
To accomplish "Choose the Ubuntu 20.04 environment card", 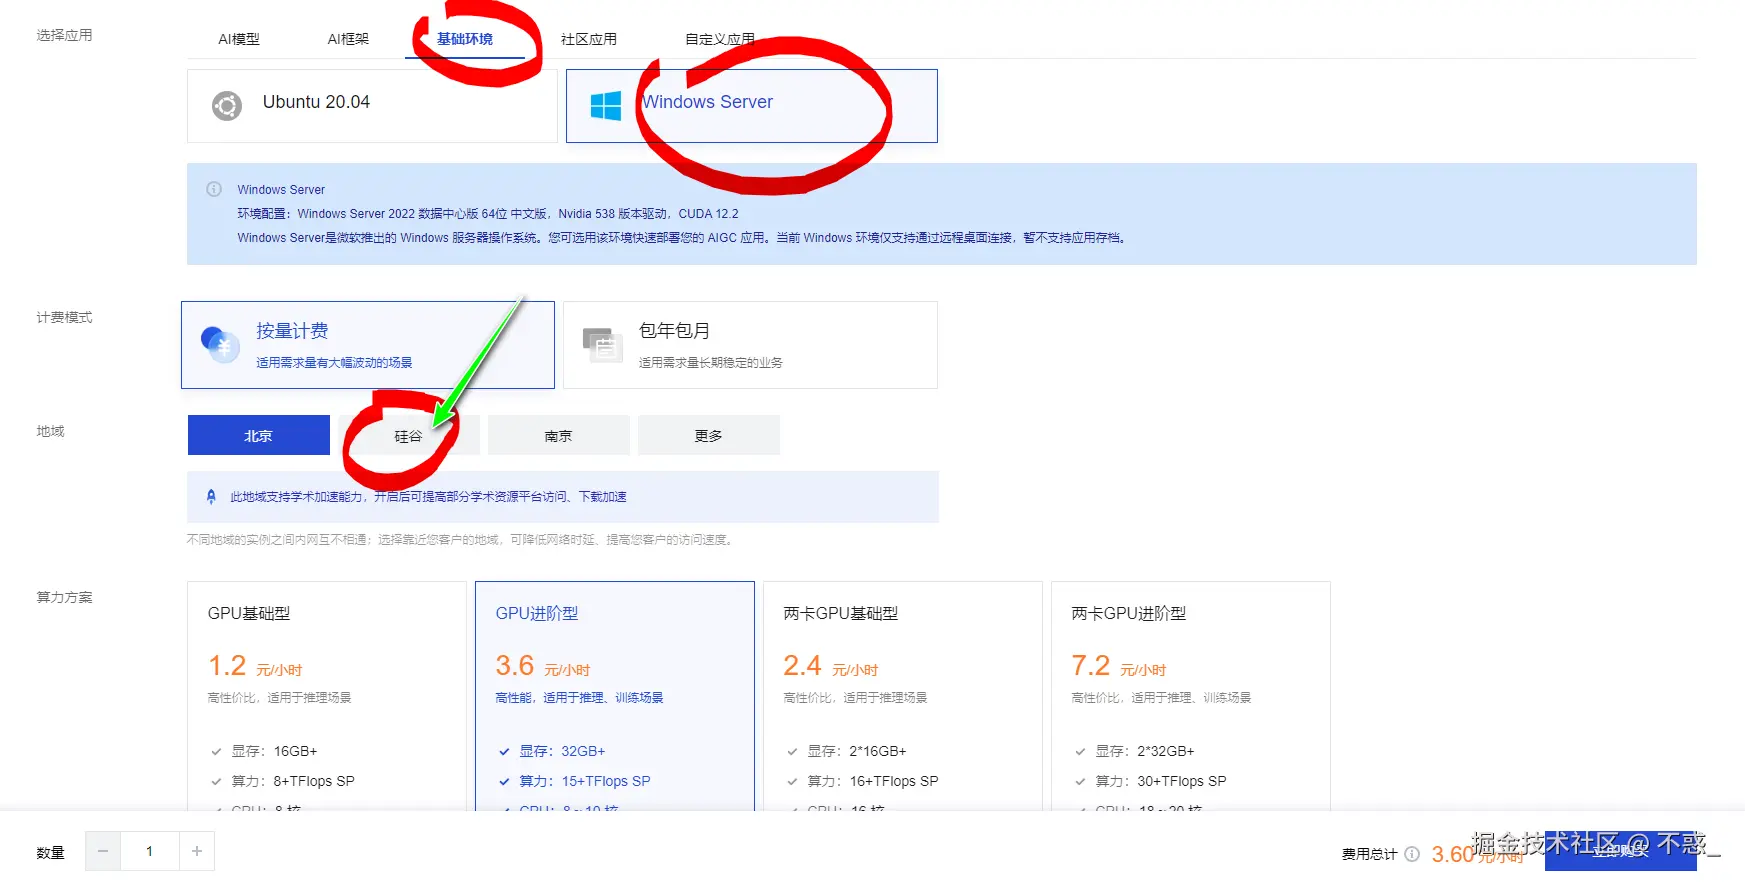I will pos(372,106).
